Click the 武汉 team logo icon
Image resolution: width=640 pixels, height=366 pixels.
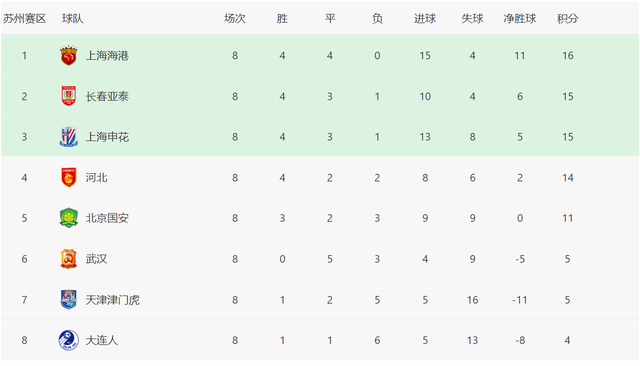click(x=69, y=259)
